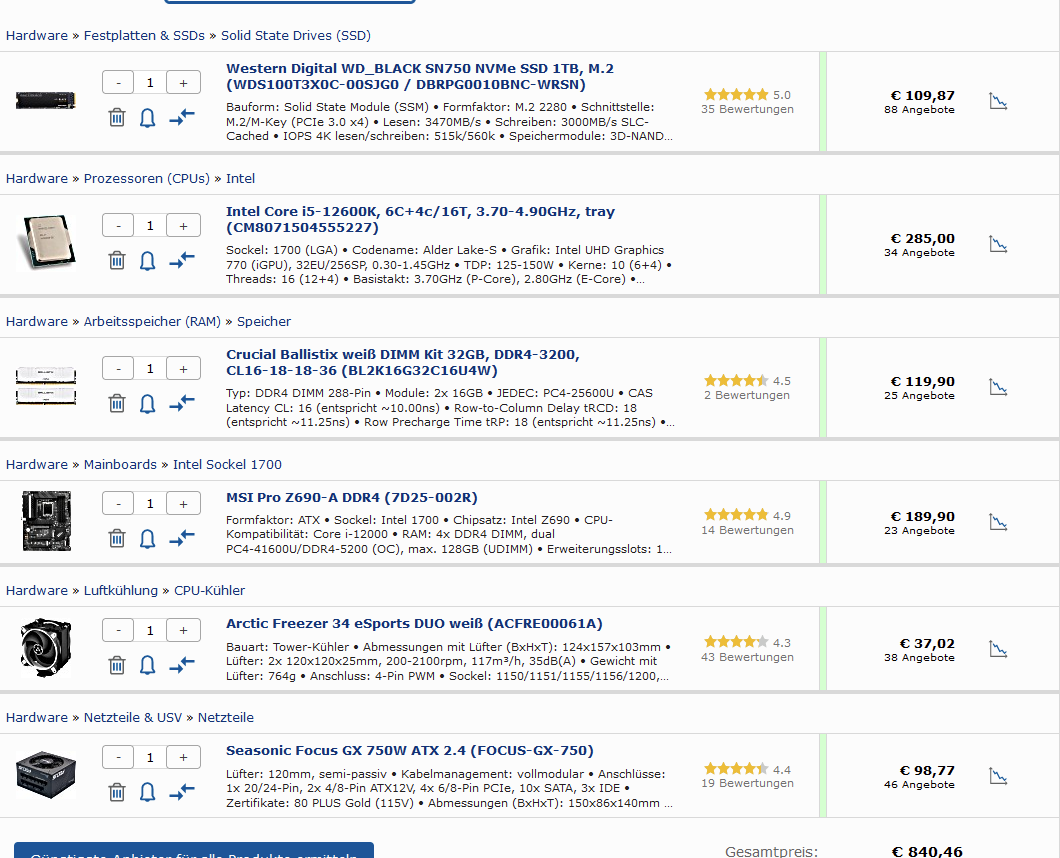Image resolution: width=1060 pixels, height=858 pixels.
Task: Open MSI Pro Z690-A DDR4 product link
Action: [x=352, y=498]
